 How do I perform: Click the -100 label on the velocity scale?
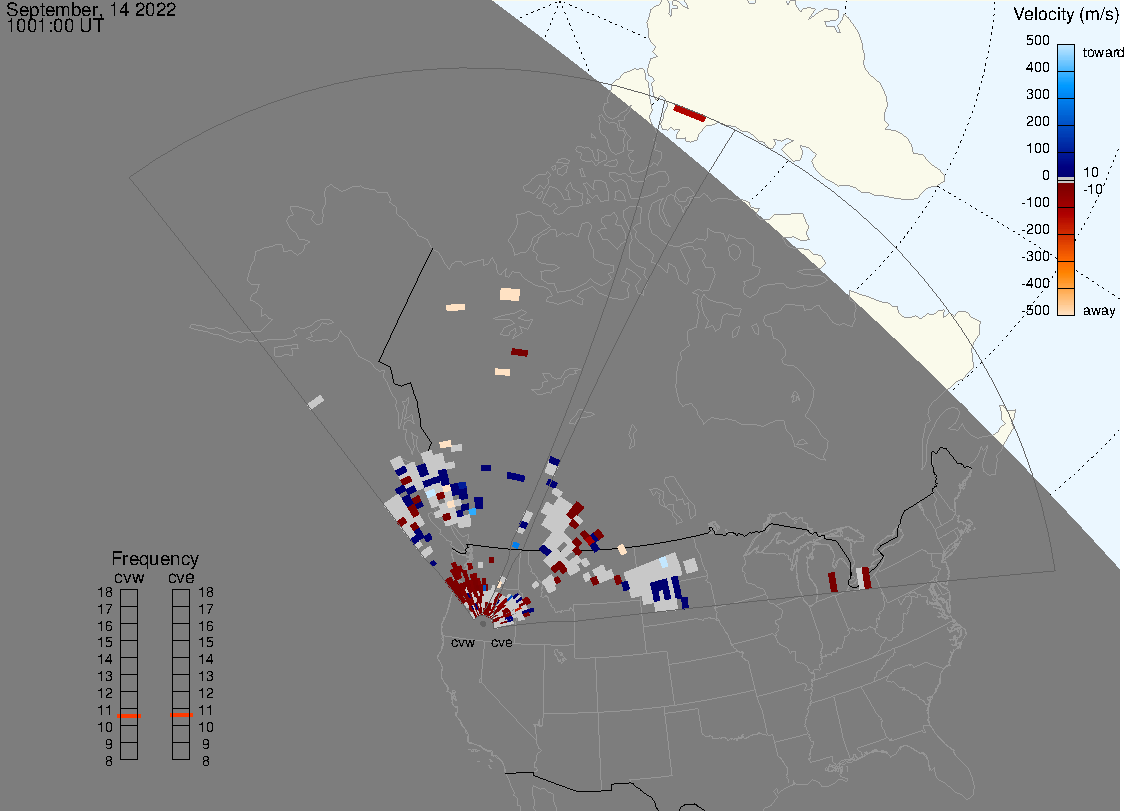(1036, 202)
